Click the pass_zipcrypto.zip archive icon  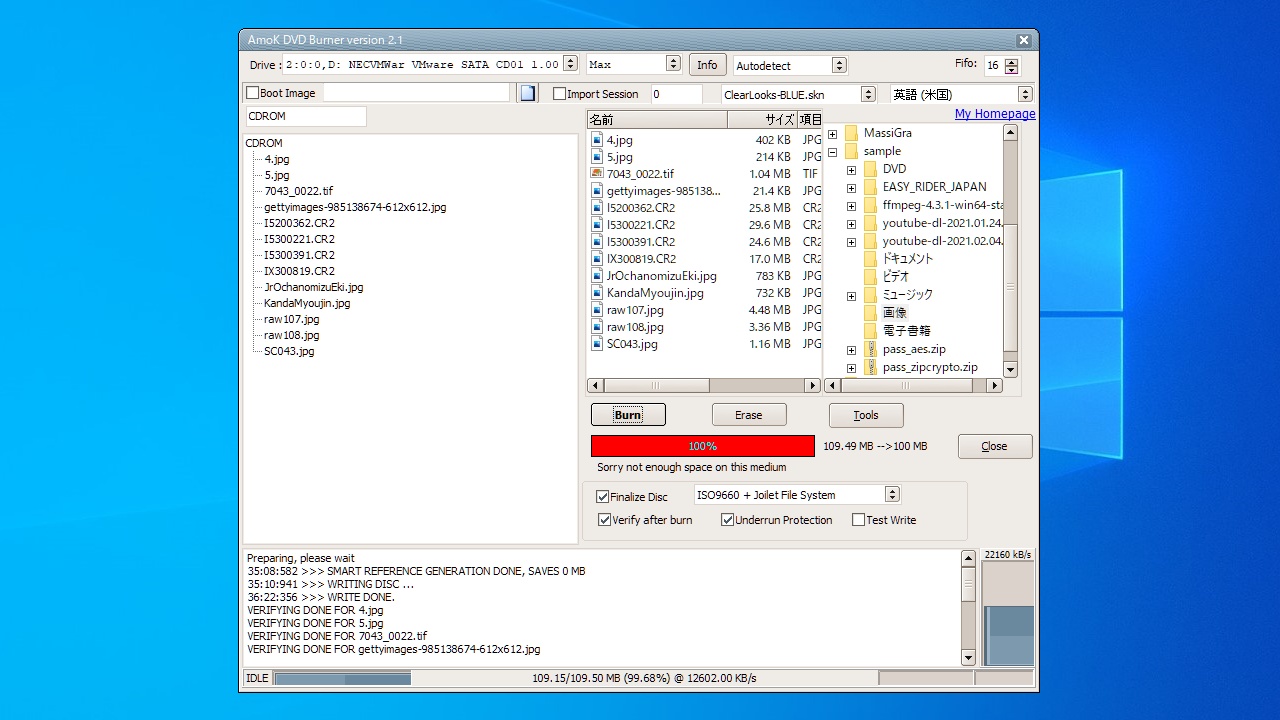[870, 367]
